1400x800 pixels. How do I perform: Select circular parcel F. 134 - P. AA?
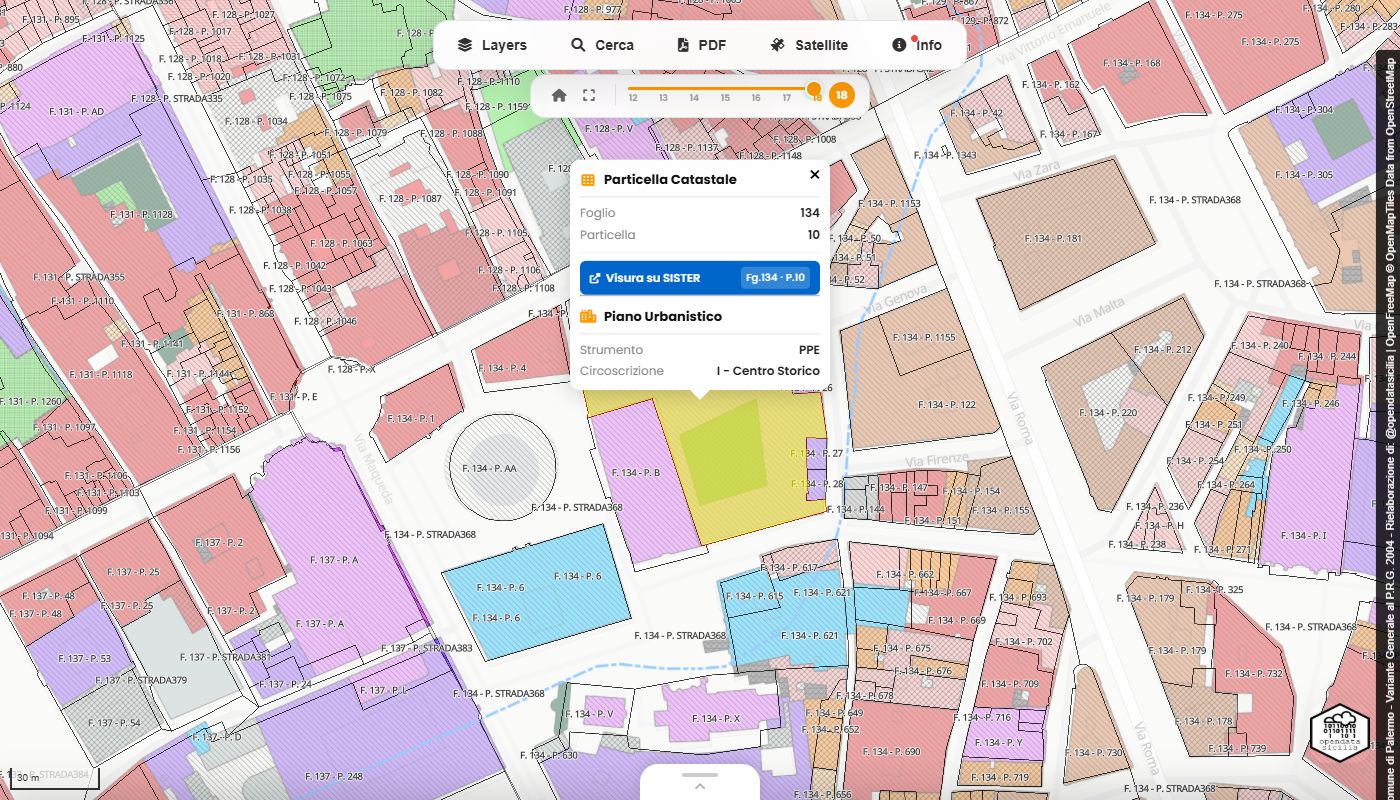pyautogui.click(x=487, y=468)
